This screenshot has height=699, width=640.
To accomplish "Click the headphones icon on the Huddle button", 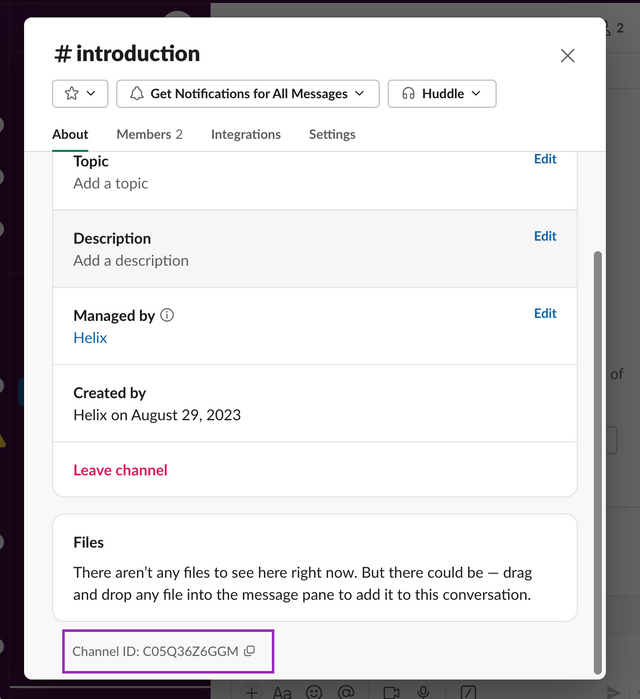I will pos(408,94).
